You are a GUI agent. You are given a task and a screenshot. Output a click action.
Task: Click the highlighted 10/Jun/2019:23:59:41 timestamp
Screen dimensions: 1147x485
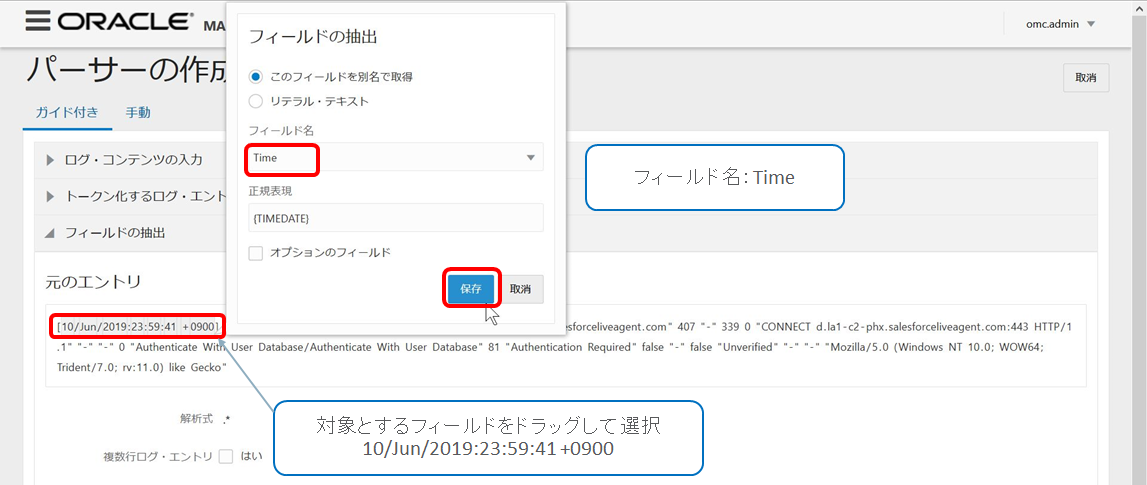click(137, 325)
